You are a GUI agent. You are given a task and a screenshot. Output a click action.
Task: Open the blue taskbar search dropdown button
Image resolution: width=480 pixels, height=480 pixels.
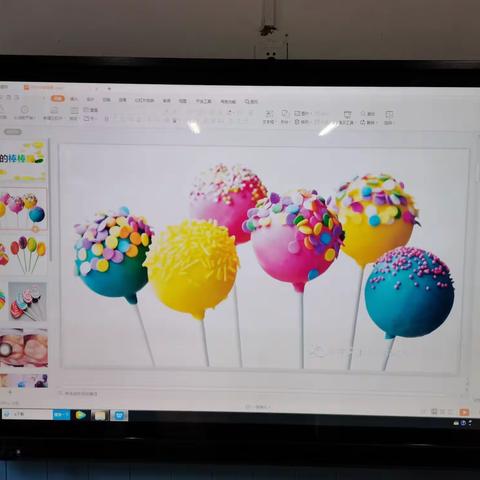coord(61,415)
